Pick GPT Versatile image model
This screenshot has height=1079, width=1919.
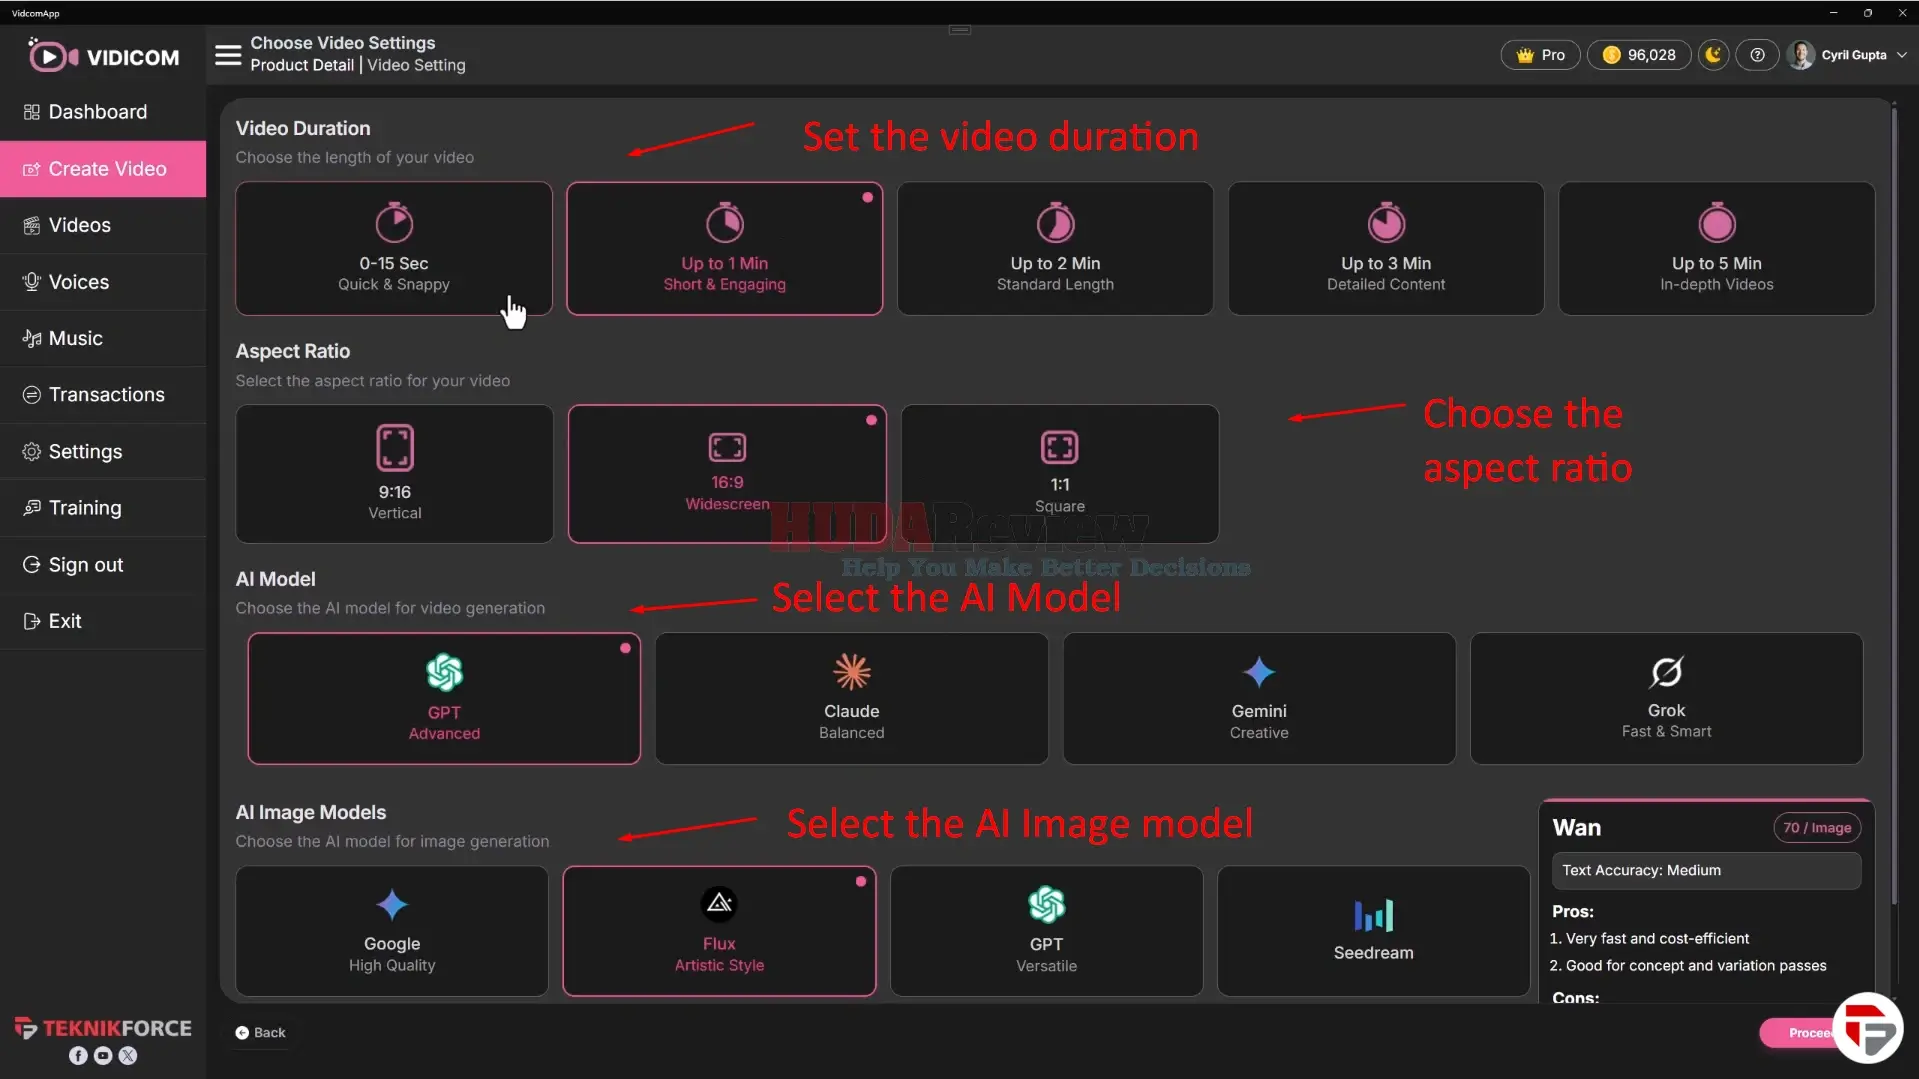[x=1047, y=931]
